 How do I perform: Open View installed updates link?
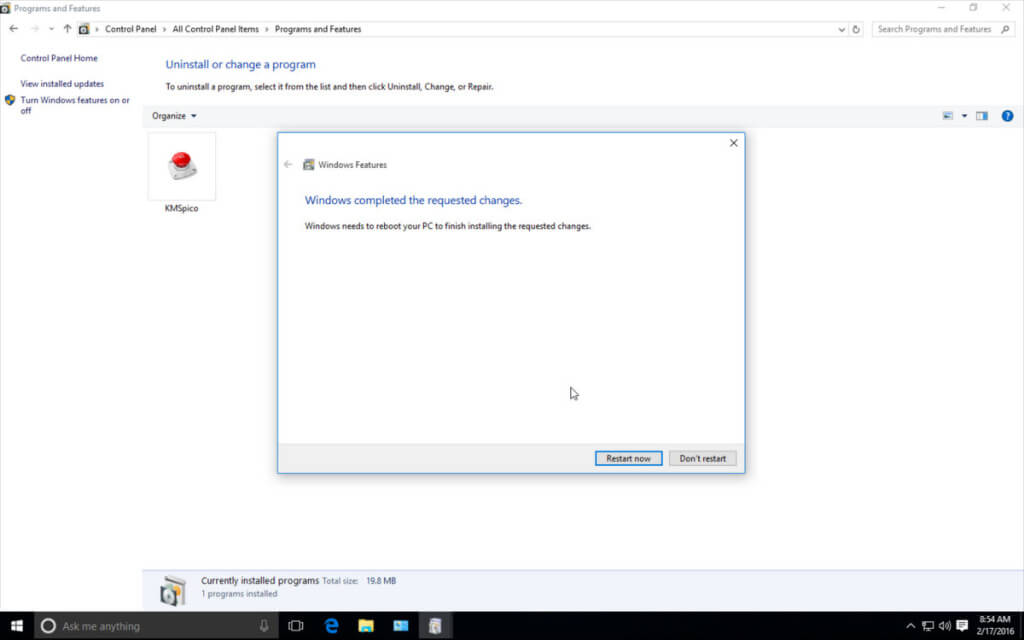click(x=62, y=84)
